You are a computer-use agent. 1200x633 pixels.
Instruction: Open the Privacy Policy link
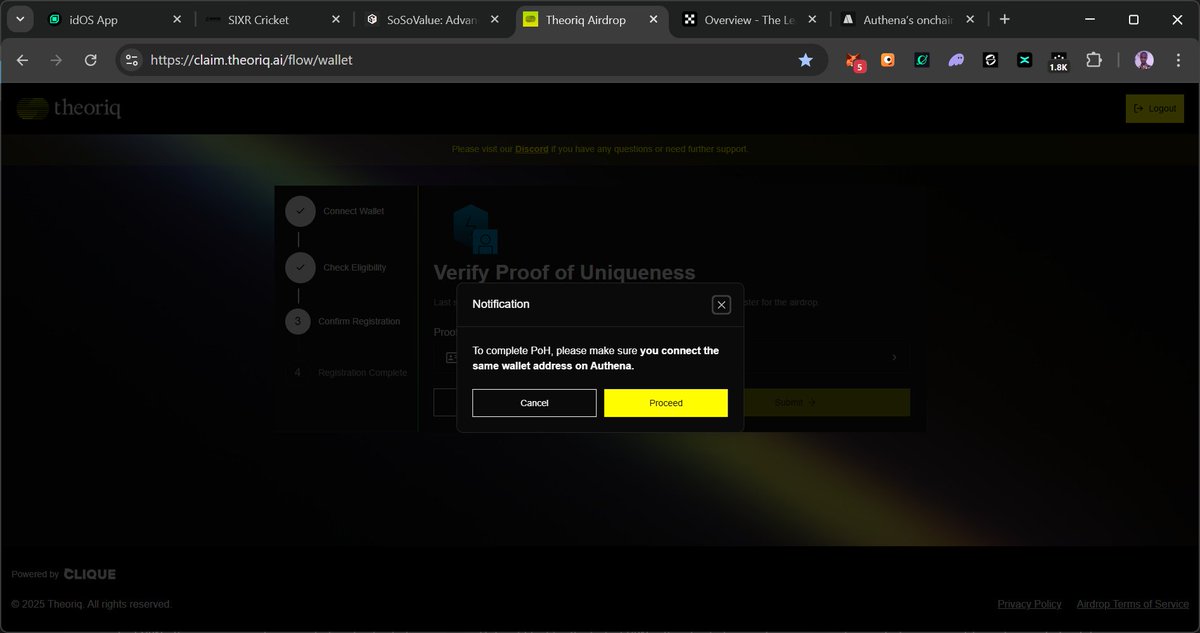pos(1029,604)
